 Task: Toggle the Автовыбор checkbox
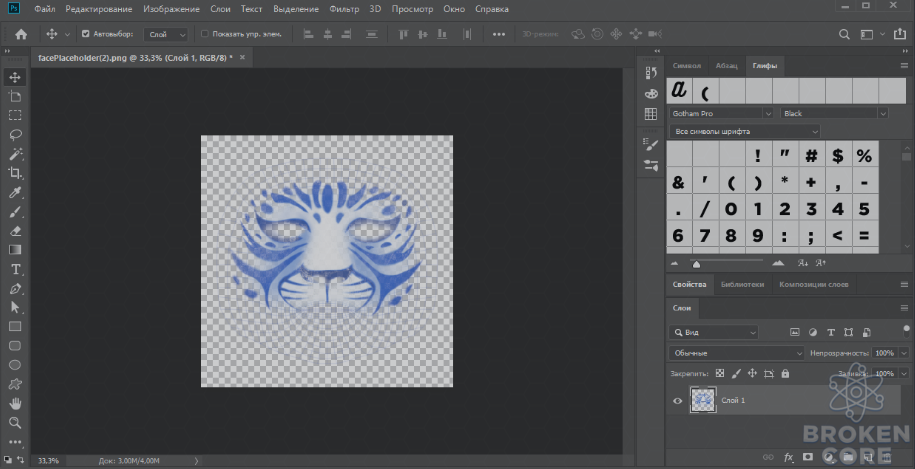click(86, 34)
